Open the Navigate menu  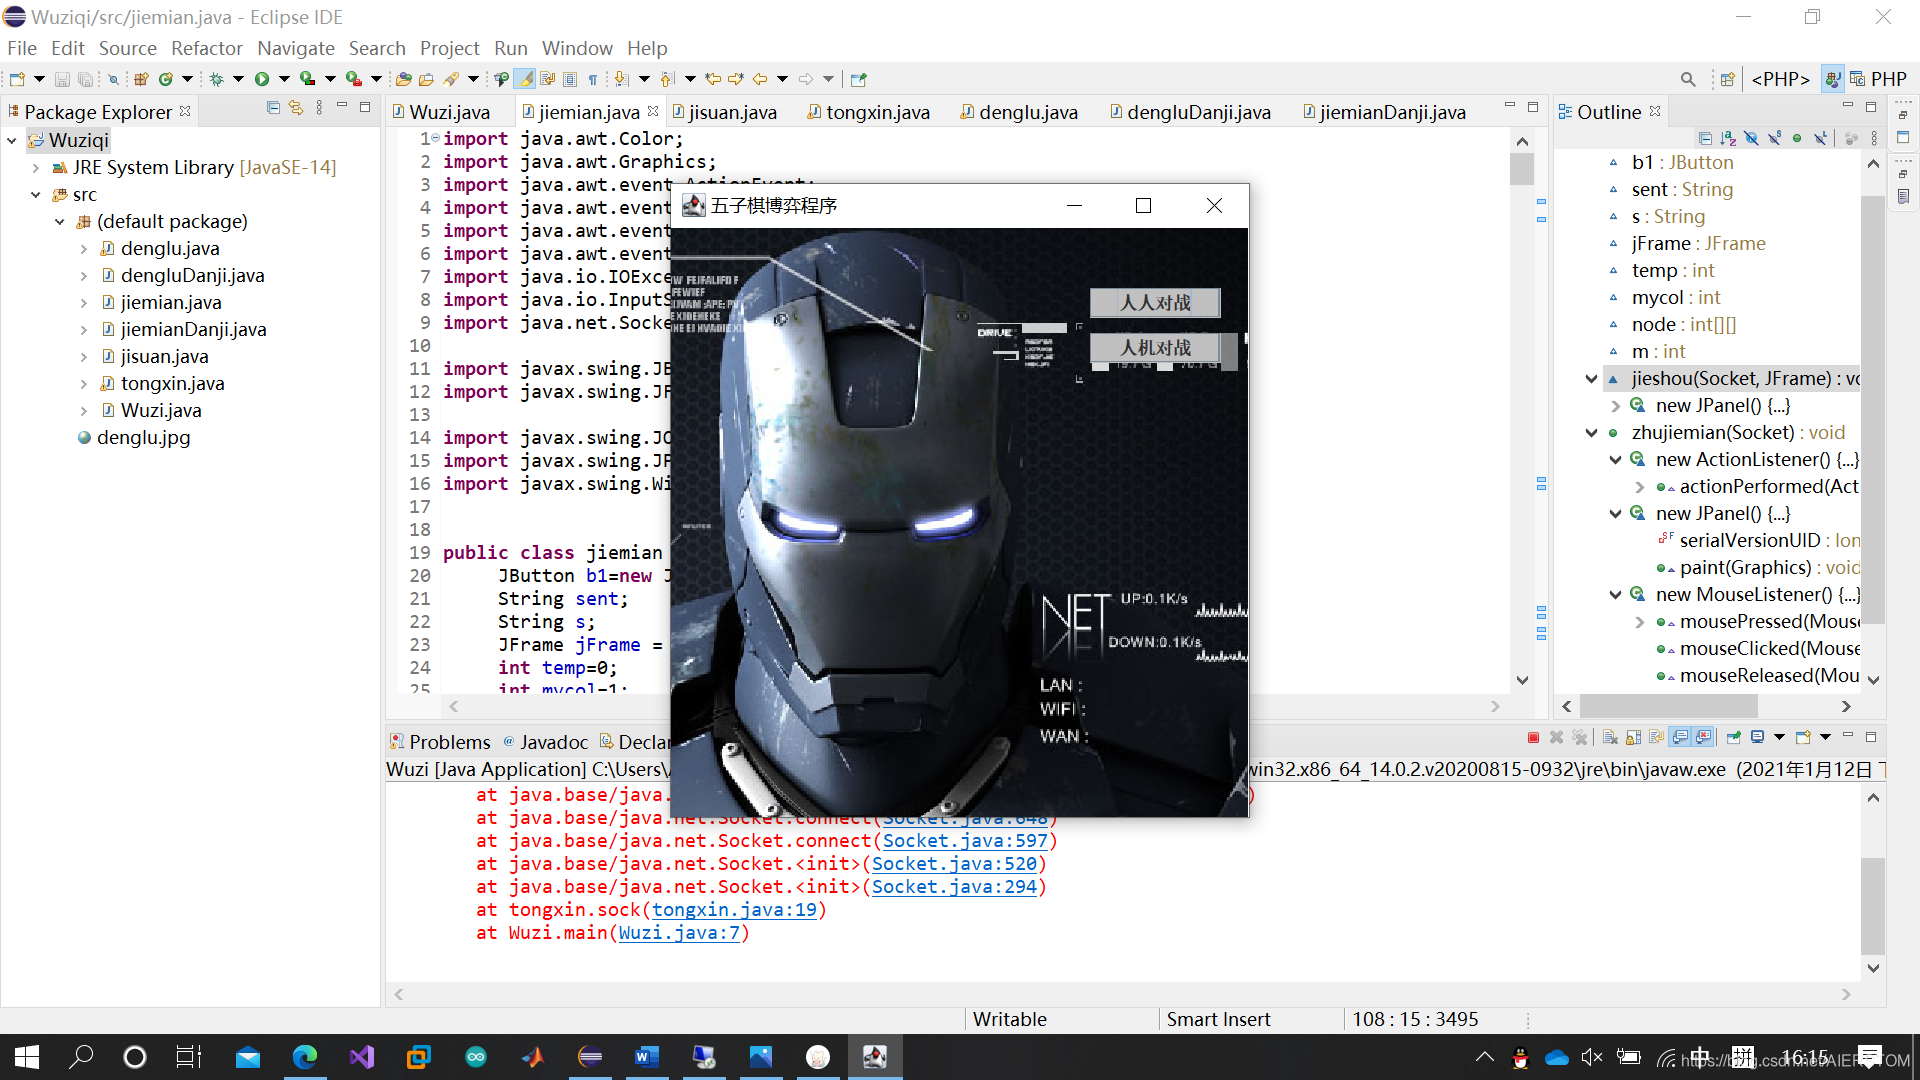point(295,48)
